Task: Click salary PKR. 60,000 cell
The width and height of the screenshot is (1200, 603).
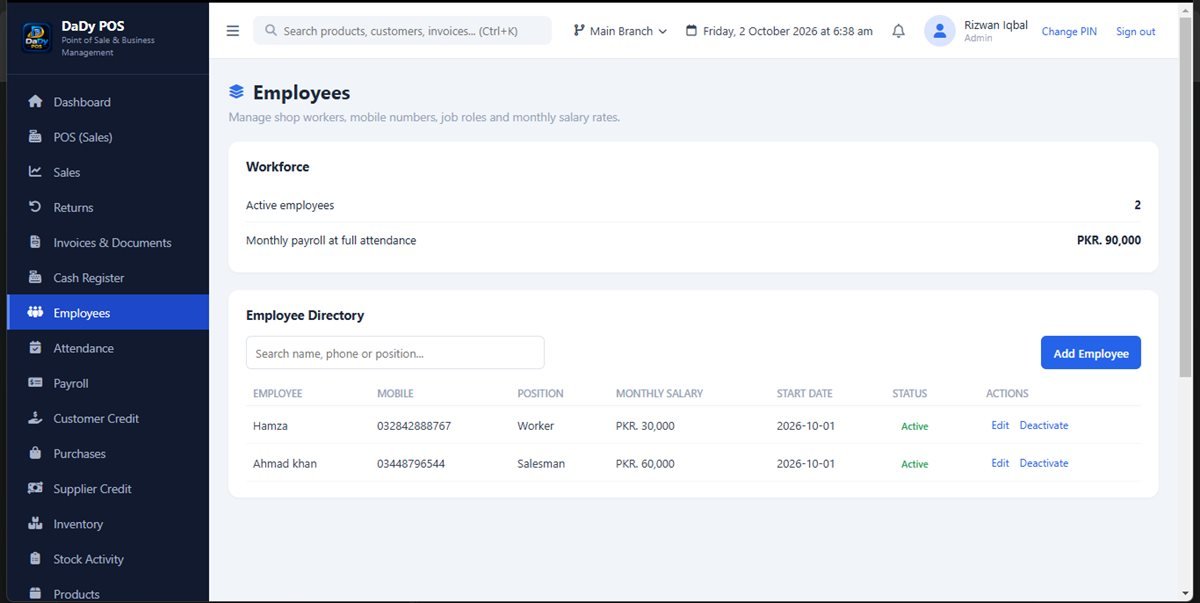Action: point(645,464)
